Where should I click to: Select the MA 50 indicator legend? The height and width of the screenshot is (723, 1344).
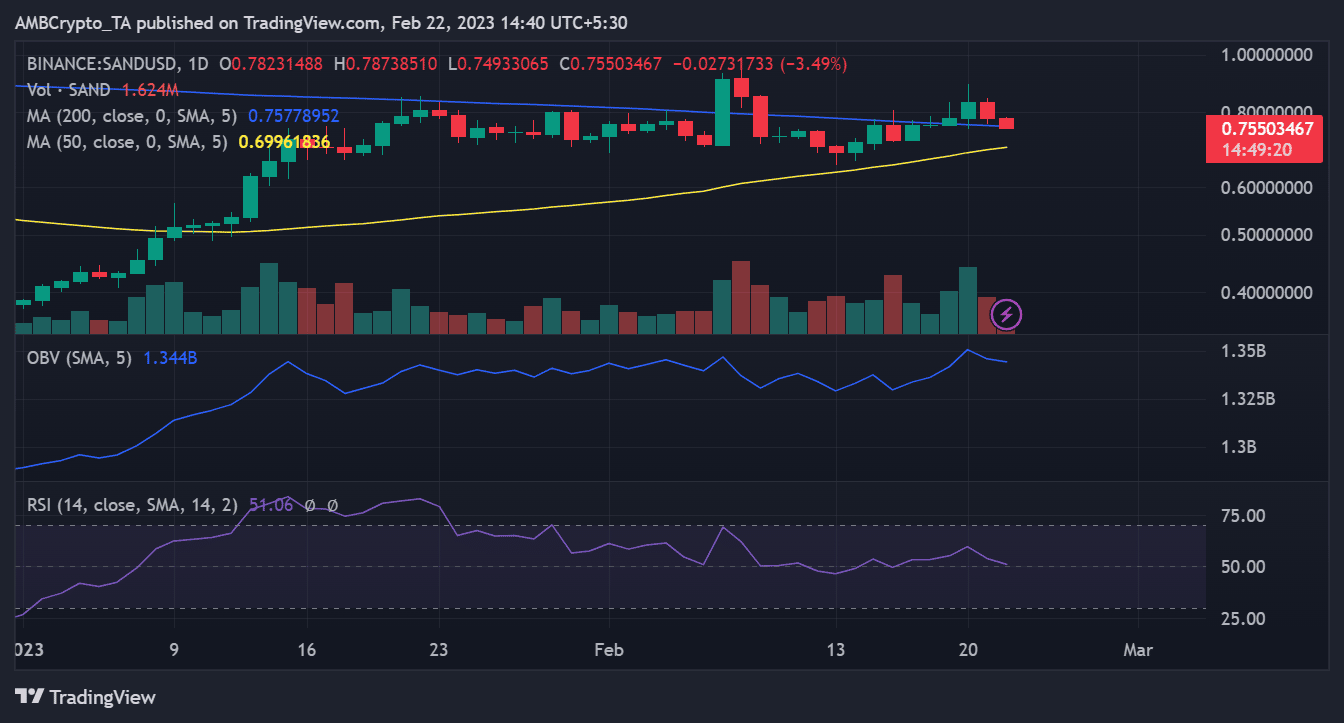click(x=128, y=142)
